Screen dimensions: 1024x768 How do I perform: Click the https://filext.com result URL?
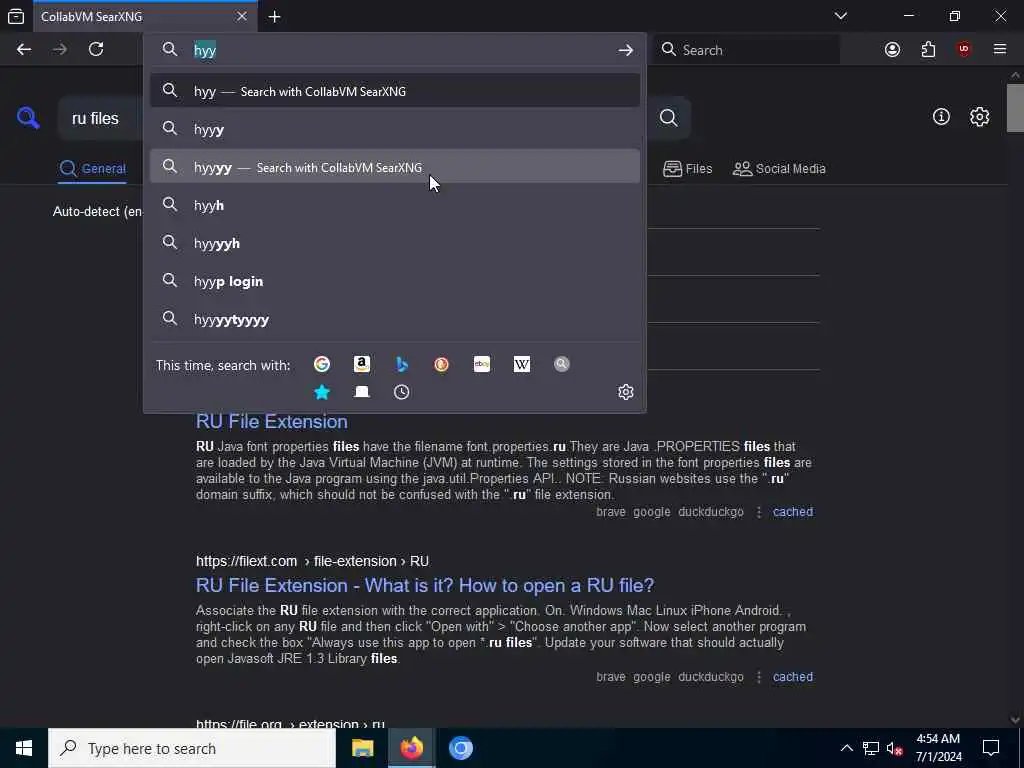click(x=312, y=561)
